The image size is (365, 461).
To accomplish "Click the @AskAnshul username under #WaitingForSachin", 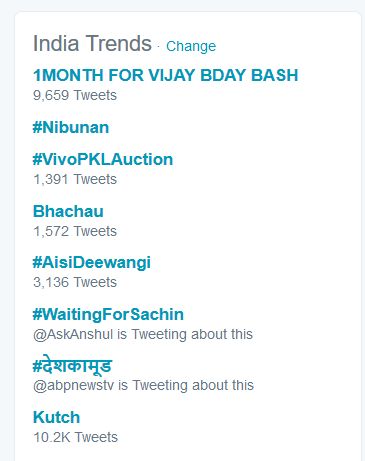I will tap(73, 335).
